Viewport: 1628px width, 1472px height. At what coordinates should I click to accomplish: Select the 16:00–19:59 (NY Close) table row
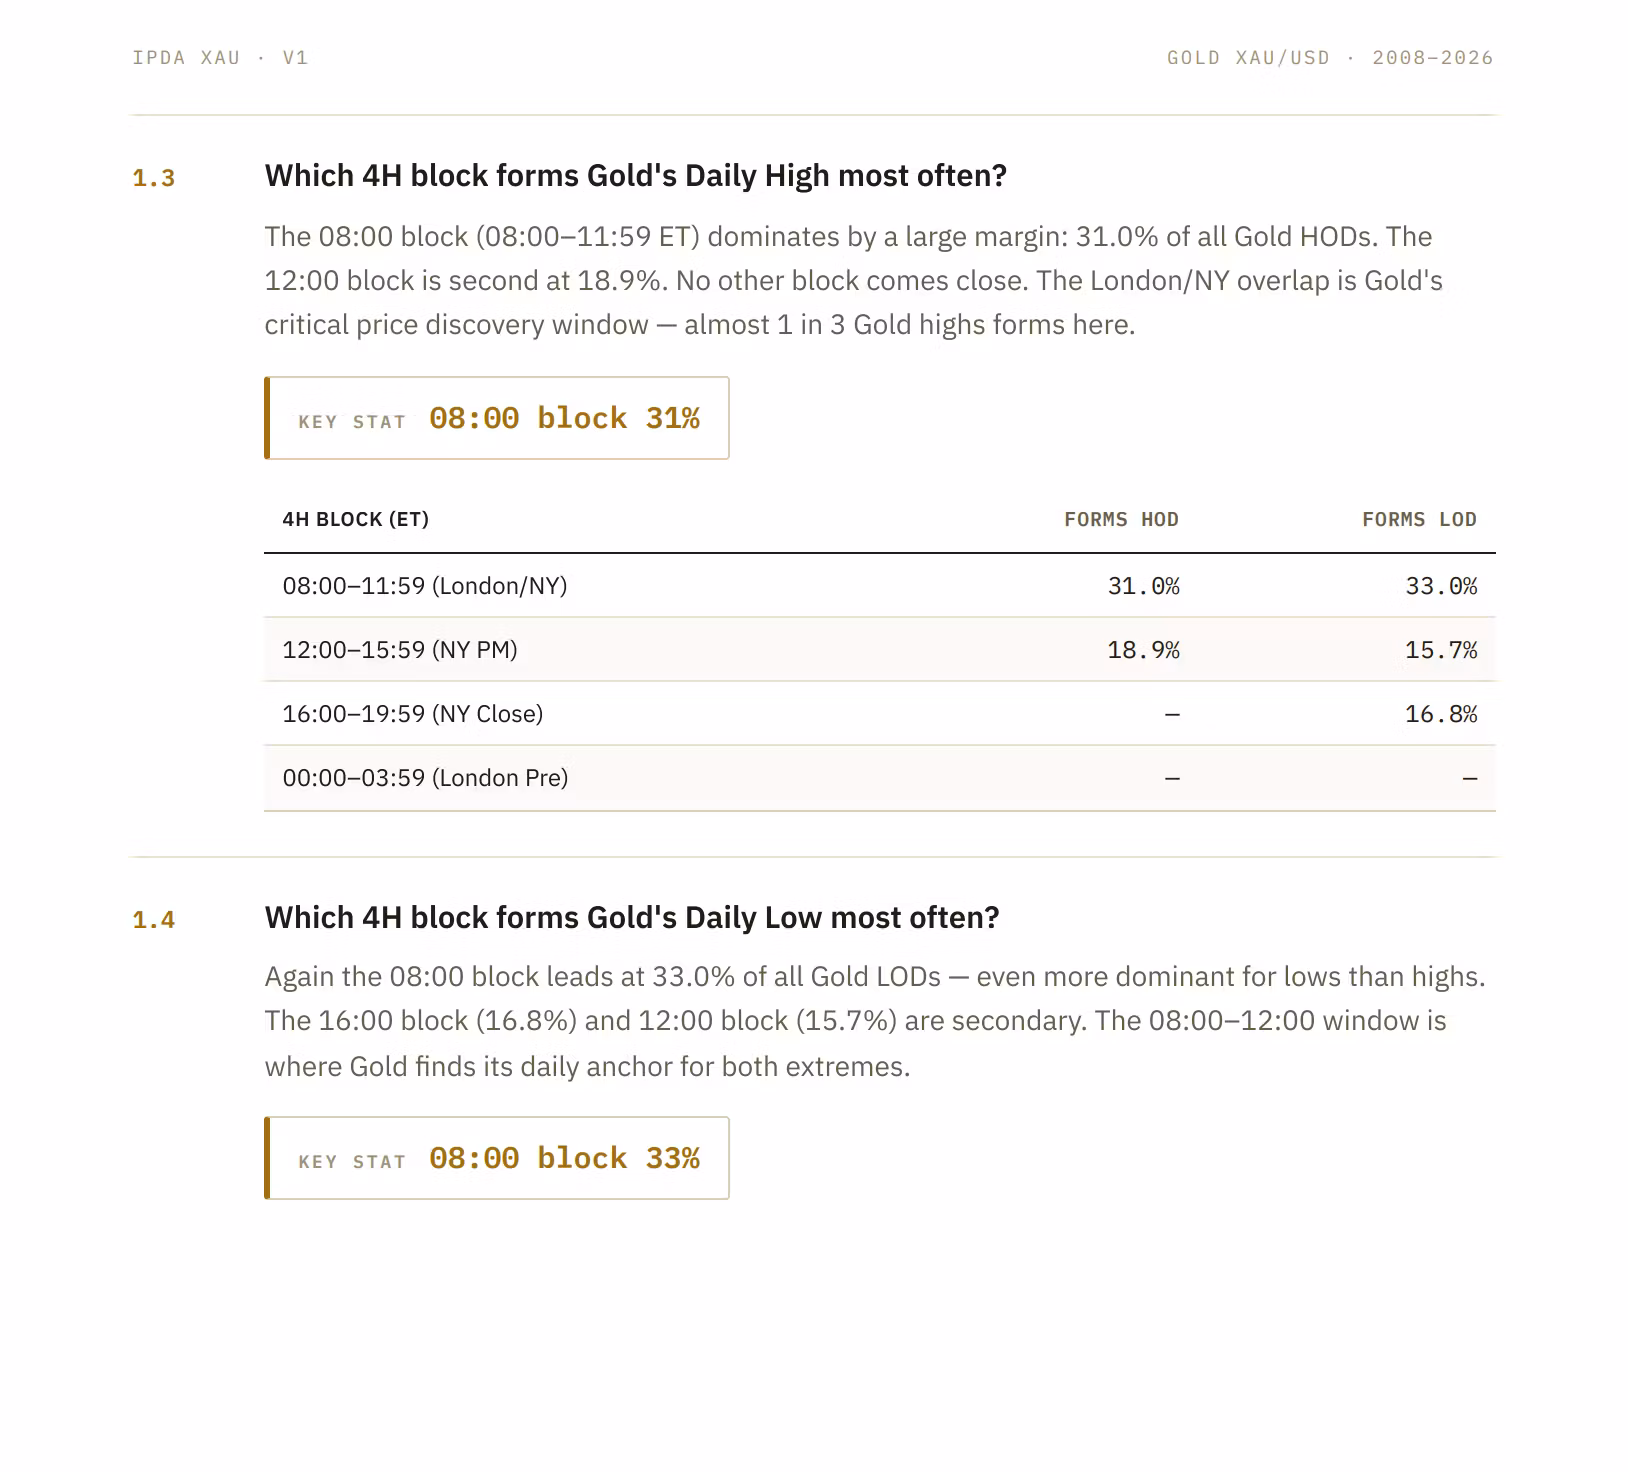coord(880,714)
